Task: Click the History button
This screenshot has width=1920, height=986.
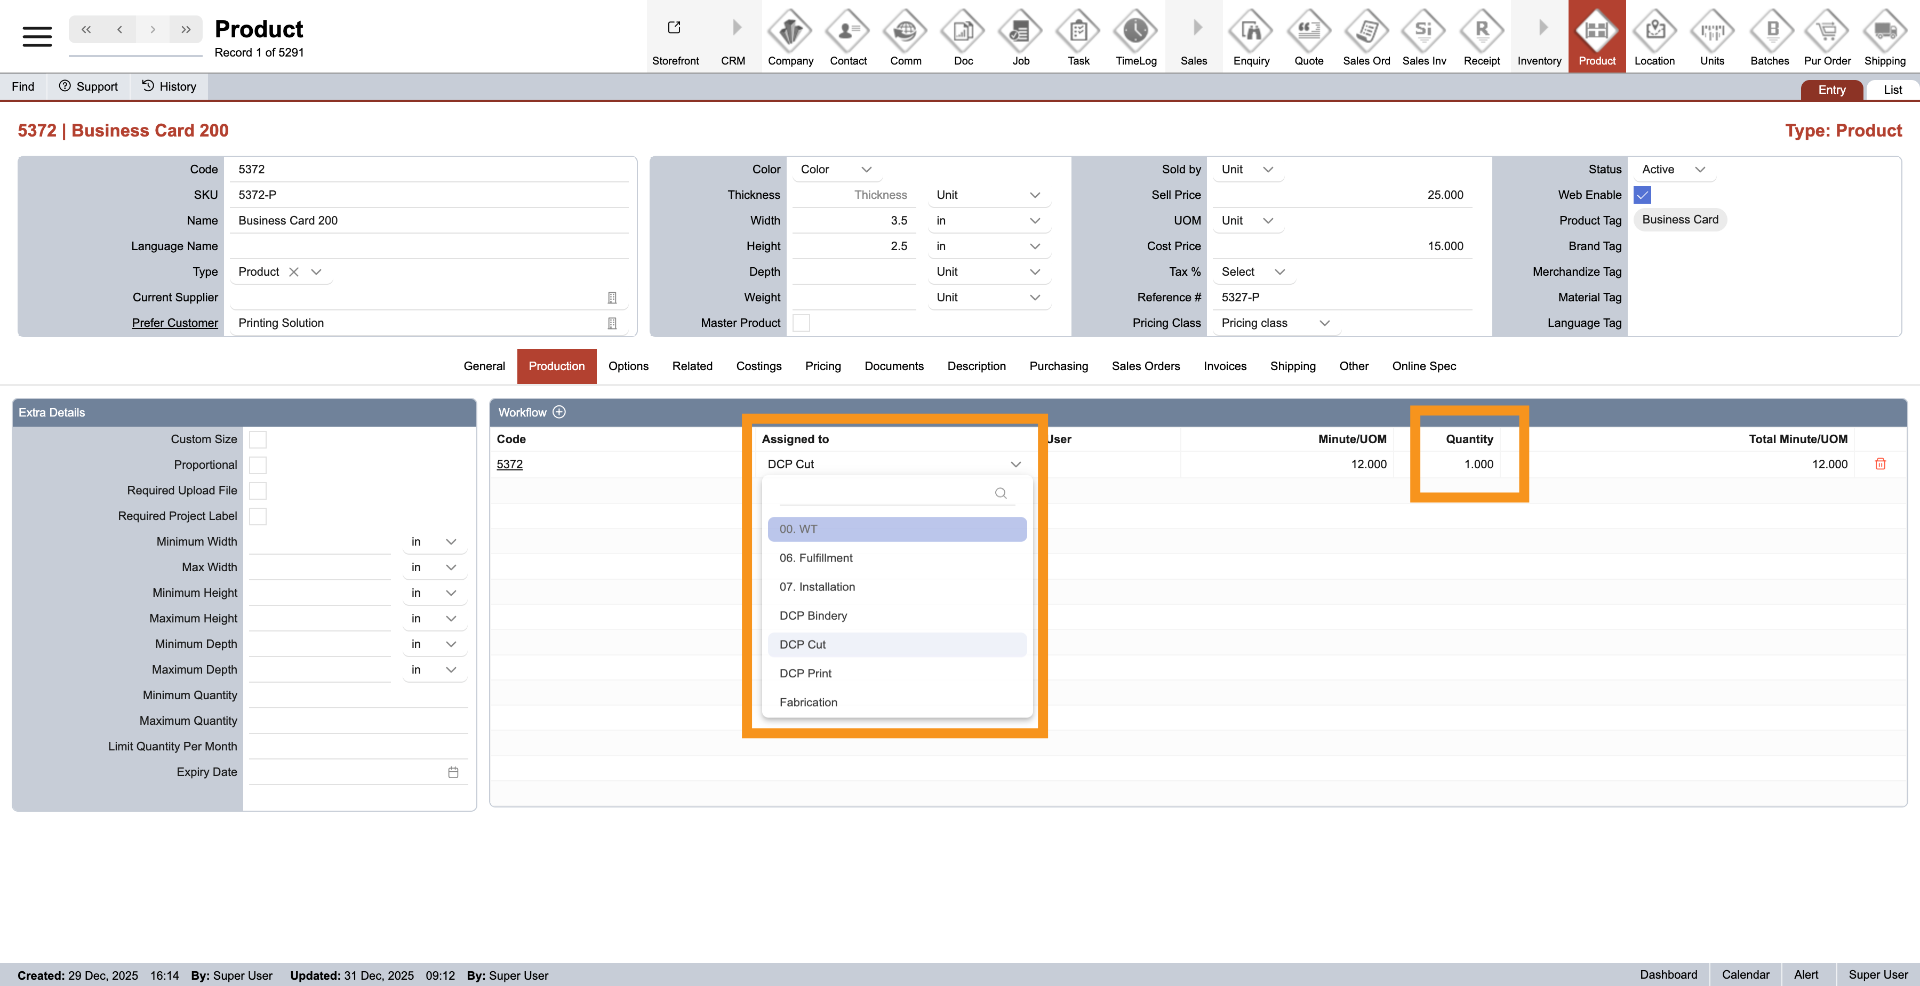Action: tap(169, 87)
